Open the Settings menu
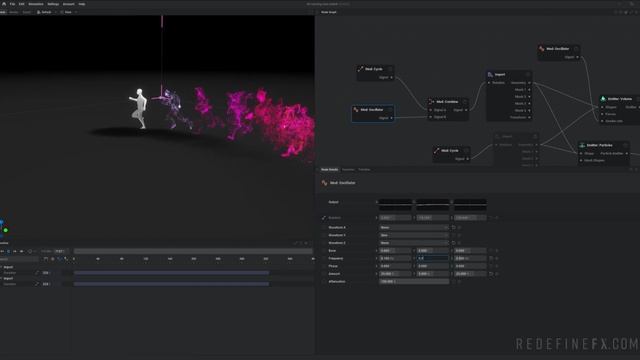Viewport: 640px width, 360px height. point(53,4)
